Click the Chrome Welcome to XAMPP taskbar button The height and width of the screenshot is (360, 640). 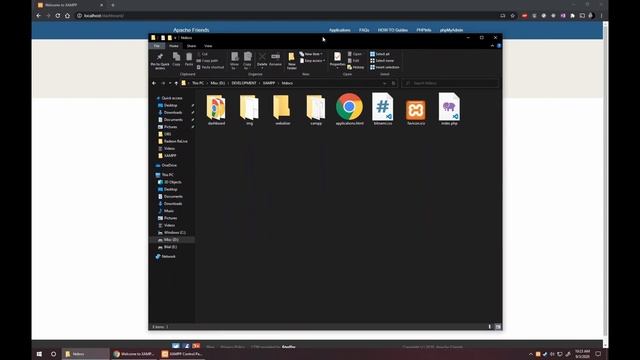click(134, 354)
